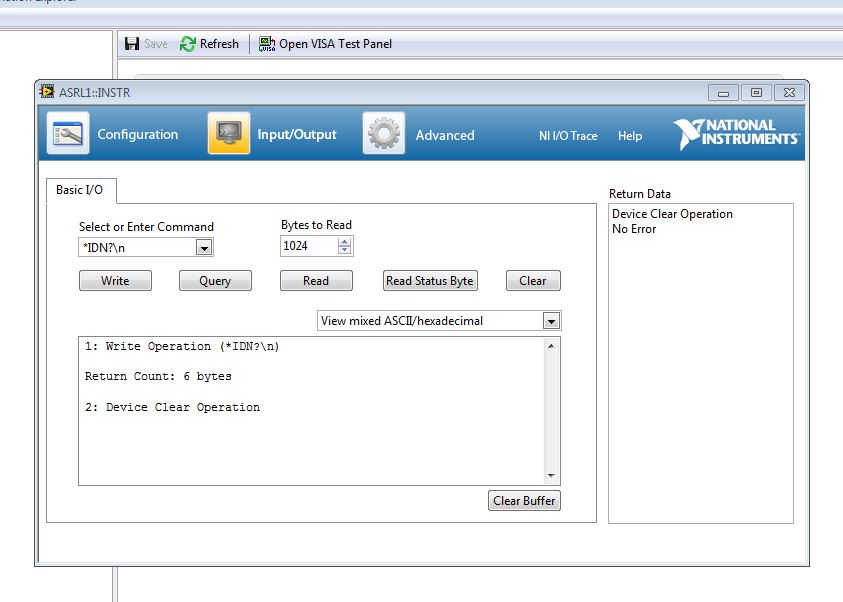Minimize the ASRL1::INSTR window
This screenshot has height=602, width=843.
(723, 93)
